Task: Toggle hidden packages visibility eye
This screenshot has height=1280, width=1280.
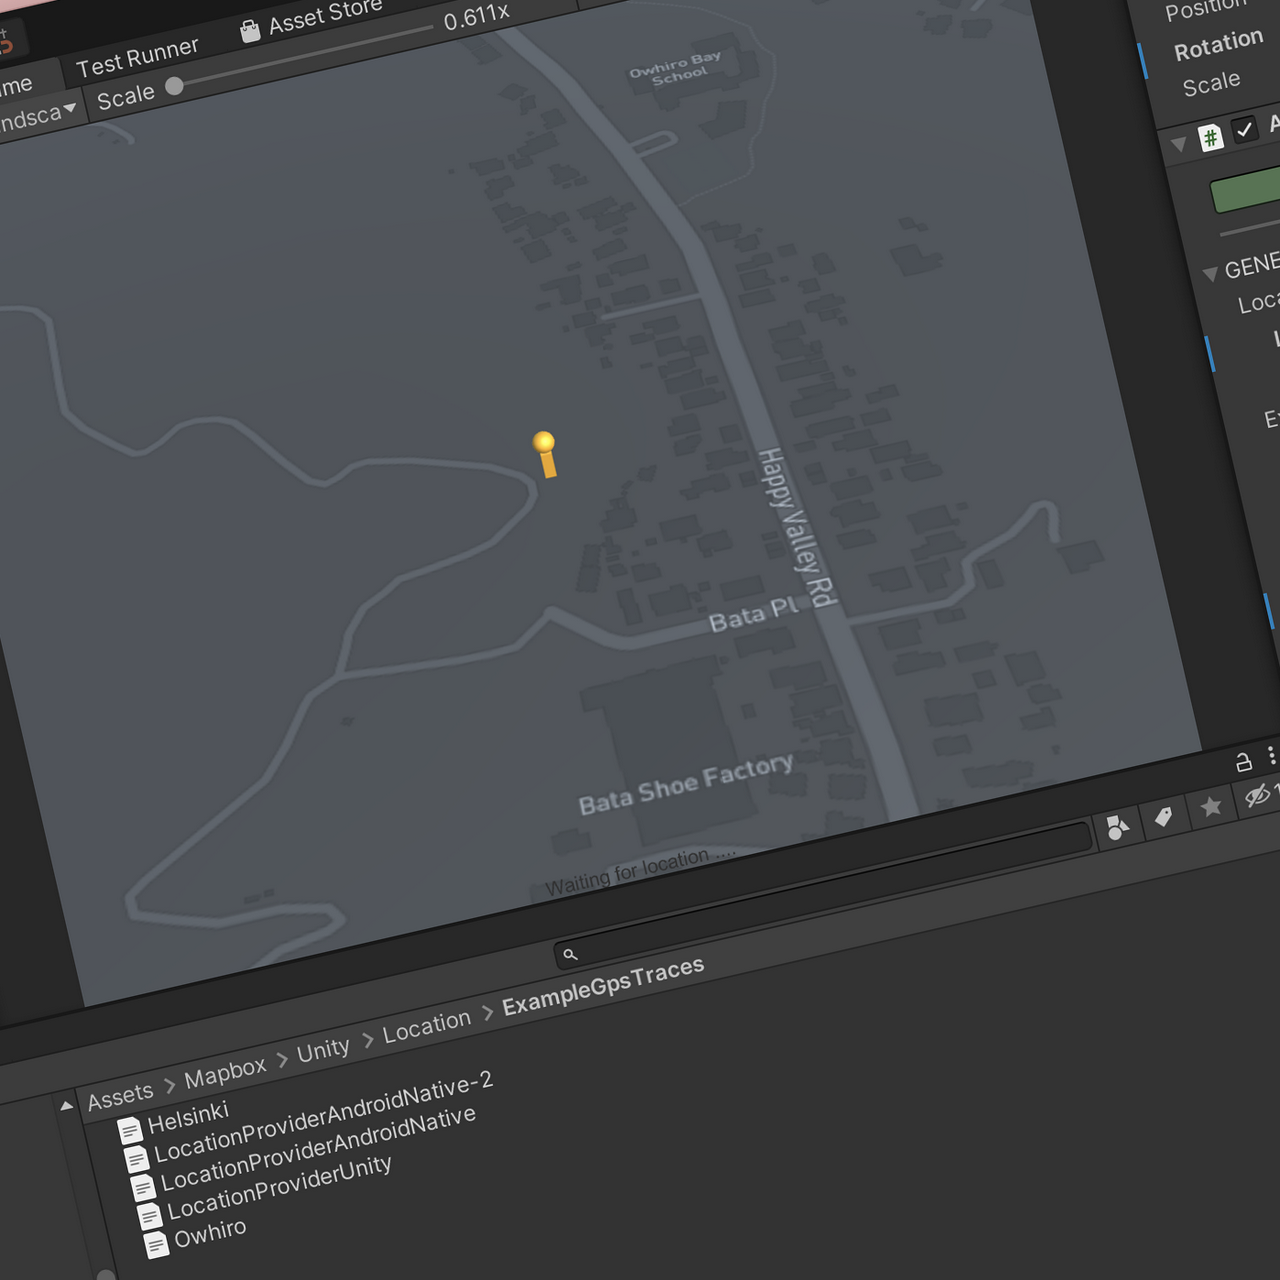Action: coord(1257,796)
